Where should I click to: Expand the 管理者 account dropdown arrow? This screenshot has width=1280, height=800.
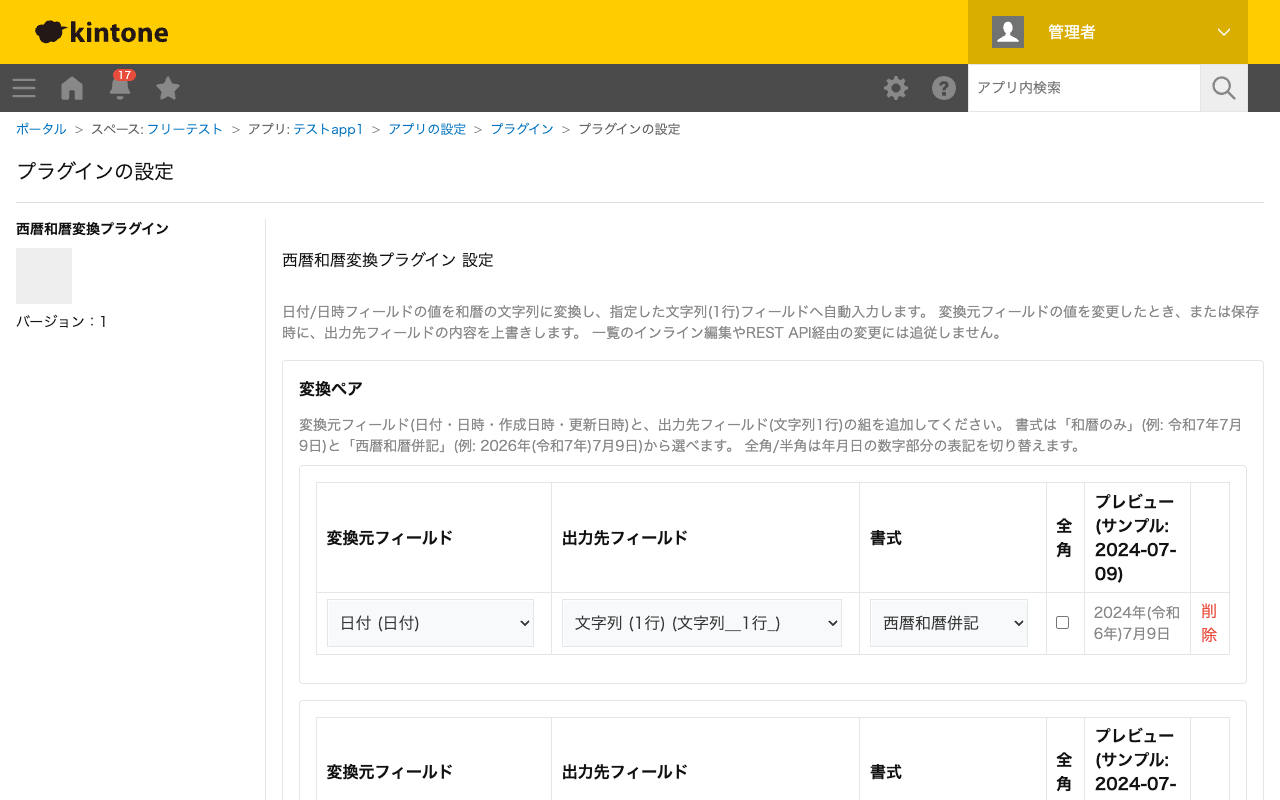[1224, 32]
